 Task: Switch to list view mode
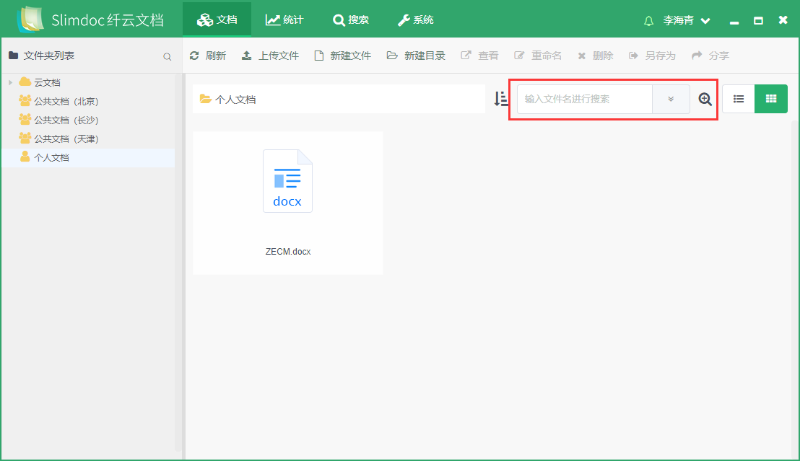(738, 99)
